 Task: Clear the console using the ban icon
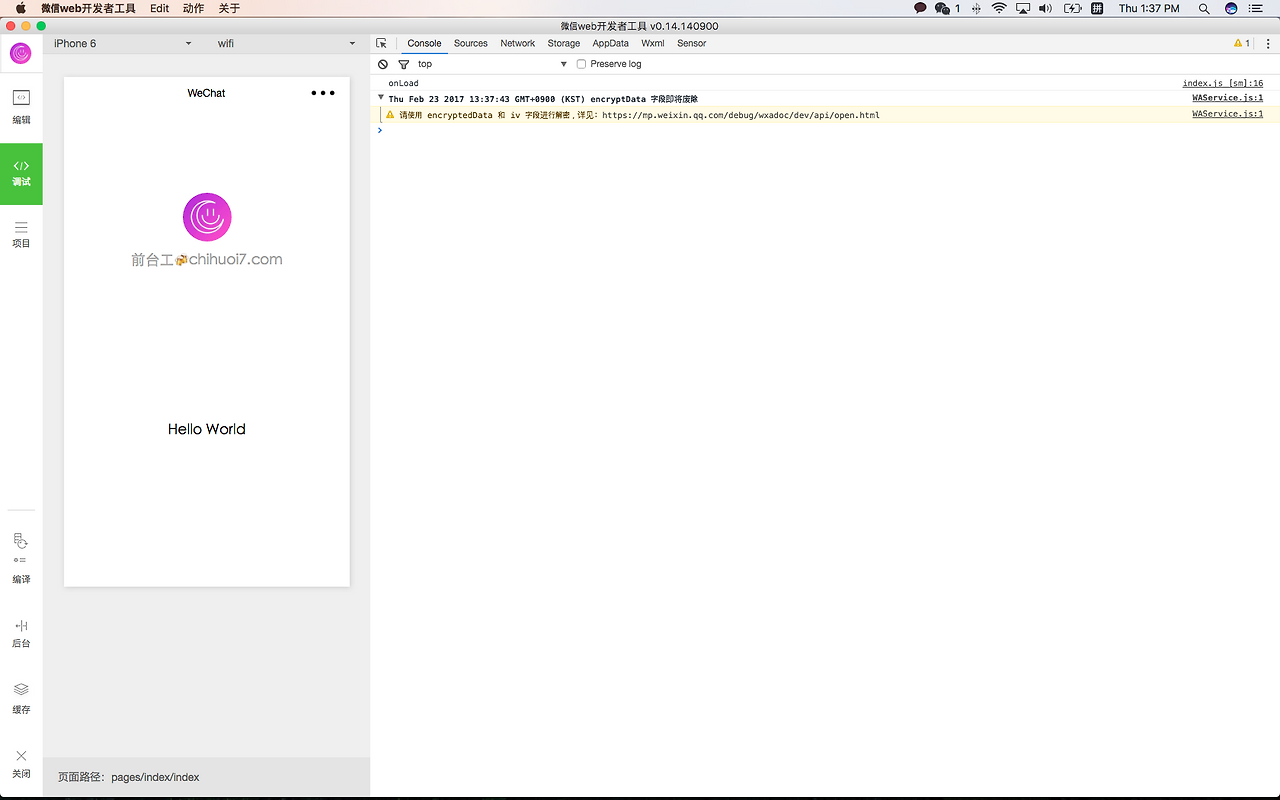(x=383, y=63)
